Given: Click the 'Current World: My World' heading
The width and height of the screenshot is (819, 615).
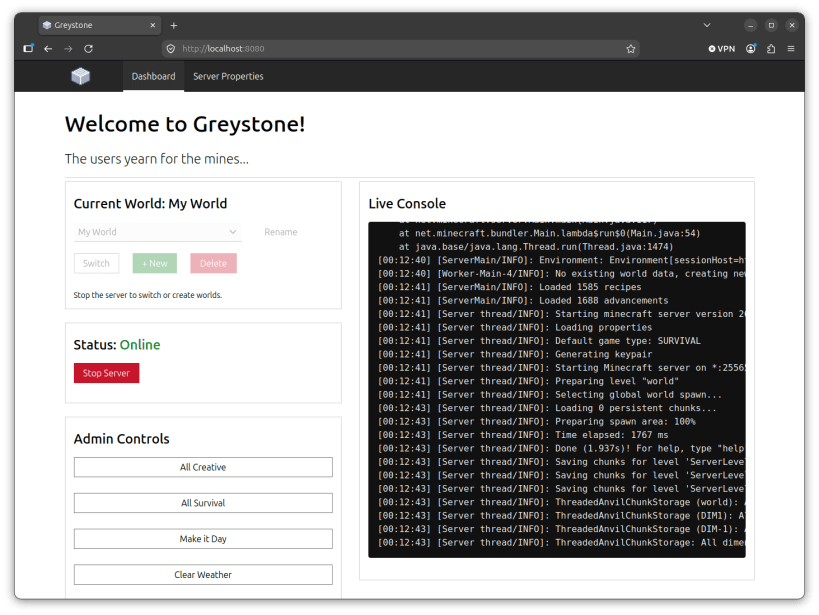Looking at the screenshot, I should [x=150, y=203].
